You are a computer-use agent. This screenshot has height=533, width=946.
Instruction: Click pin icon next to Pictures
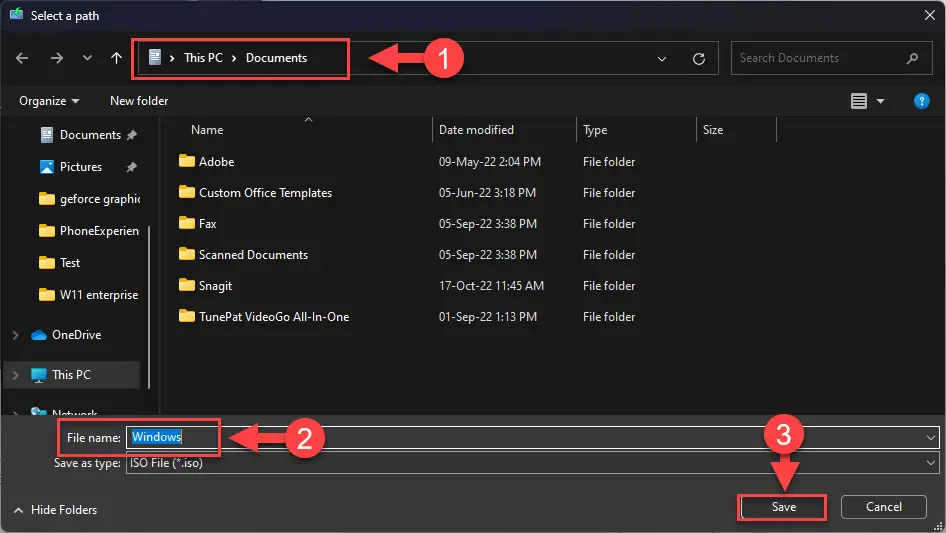tap(132, 167)
